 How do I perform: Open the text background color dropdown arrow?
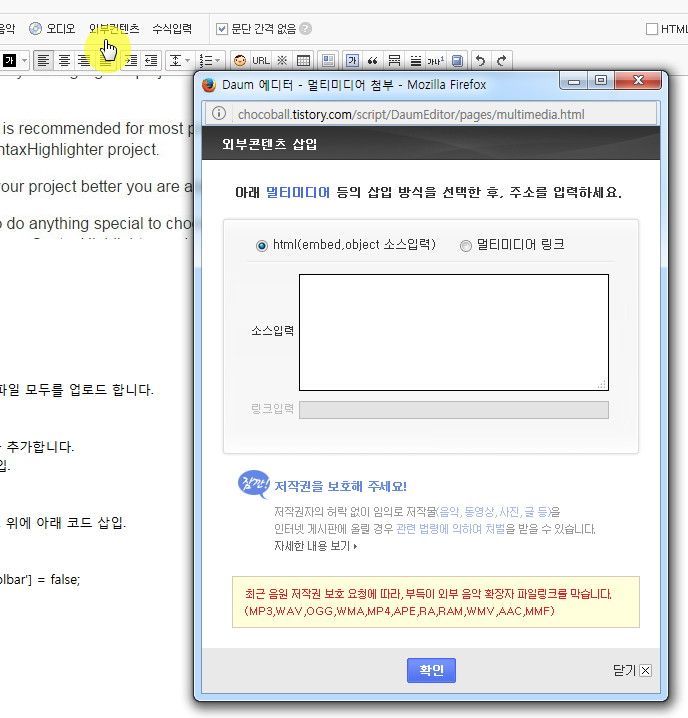24,60
